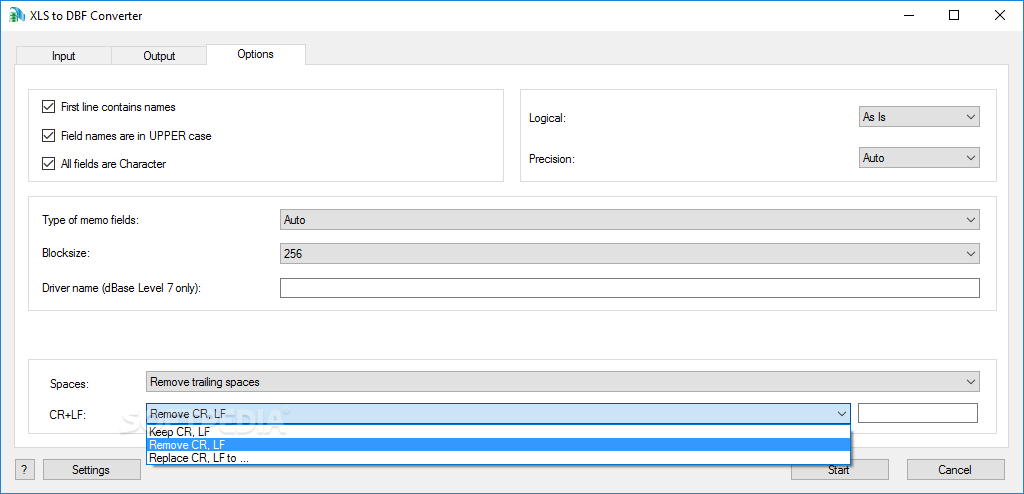
Task: Open the Logical dropdown showing As Is
Action: coord(919,118)
